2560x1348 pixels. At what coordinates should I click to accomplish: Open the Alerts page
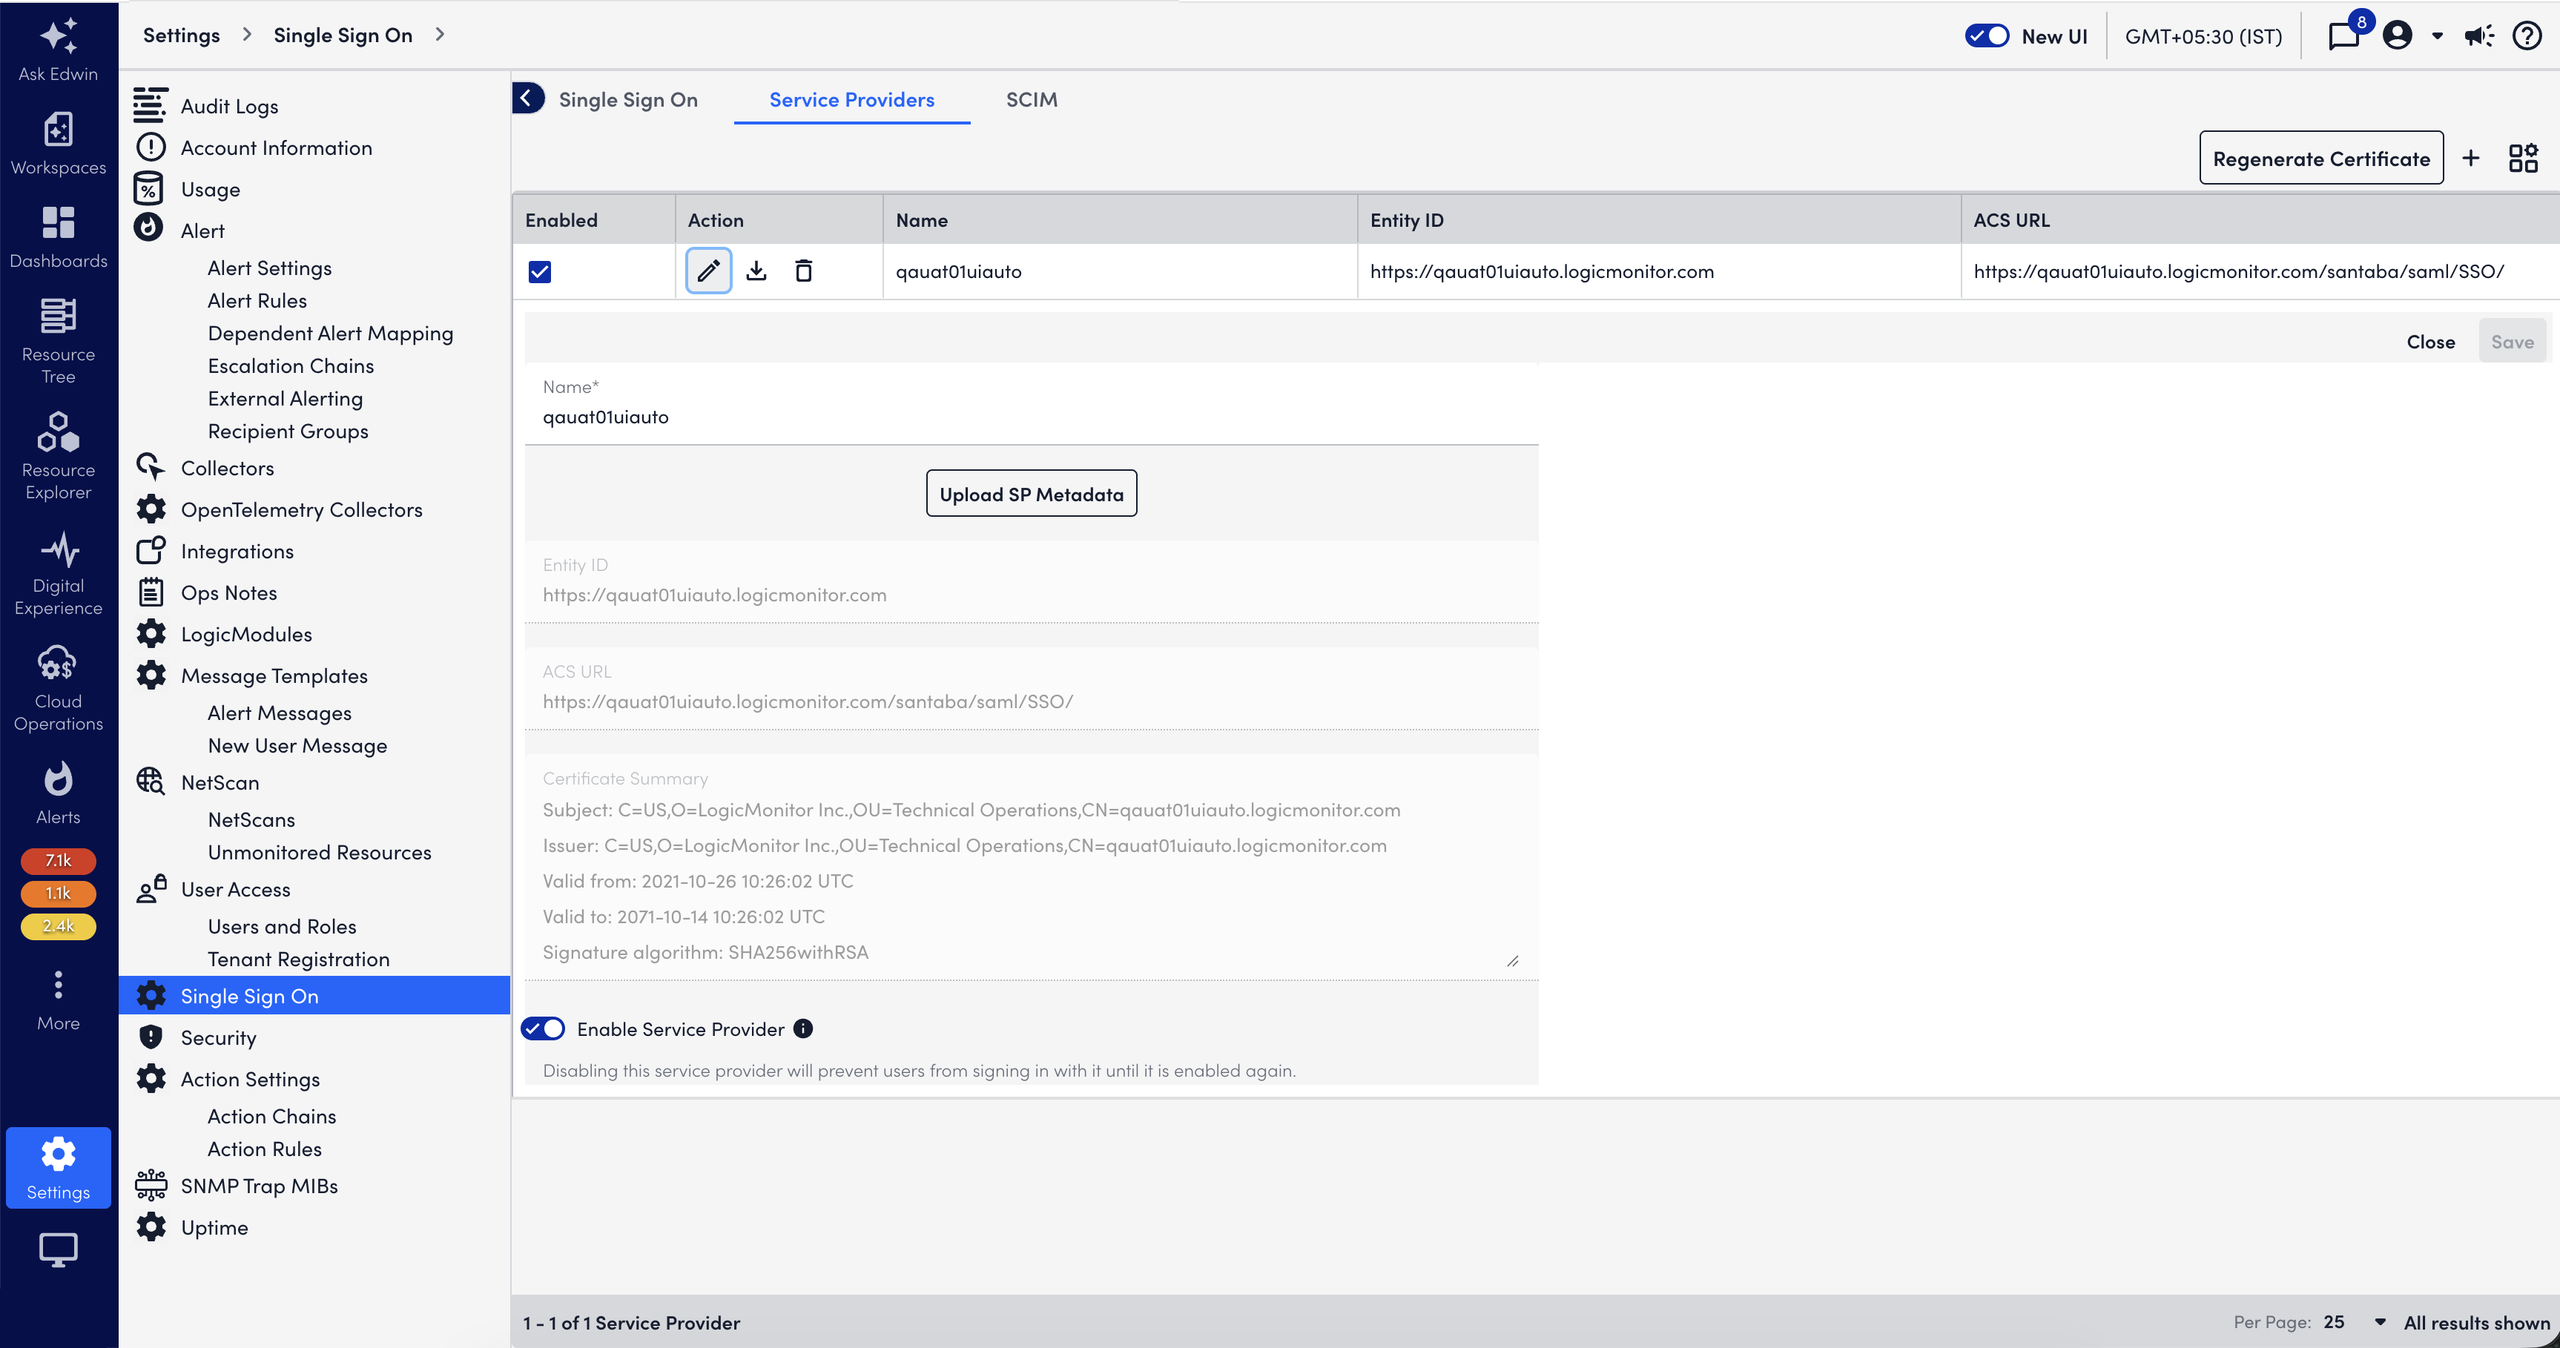point(58,794)
